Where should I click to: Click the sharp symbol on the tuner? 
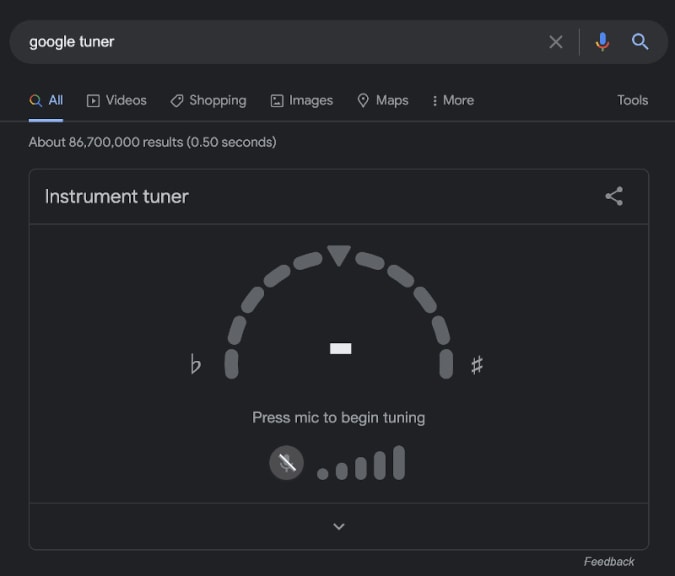(x=477, y=365)
